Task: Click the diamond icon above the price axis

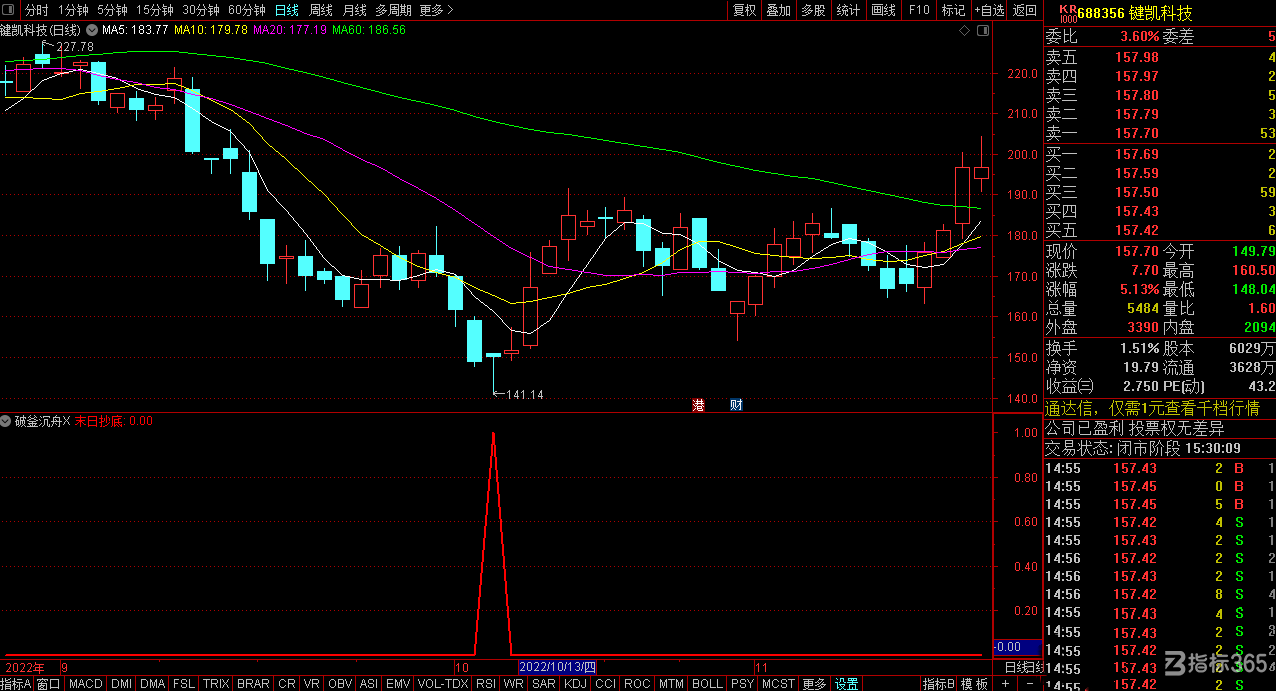Action: pos(964,30)
